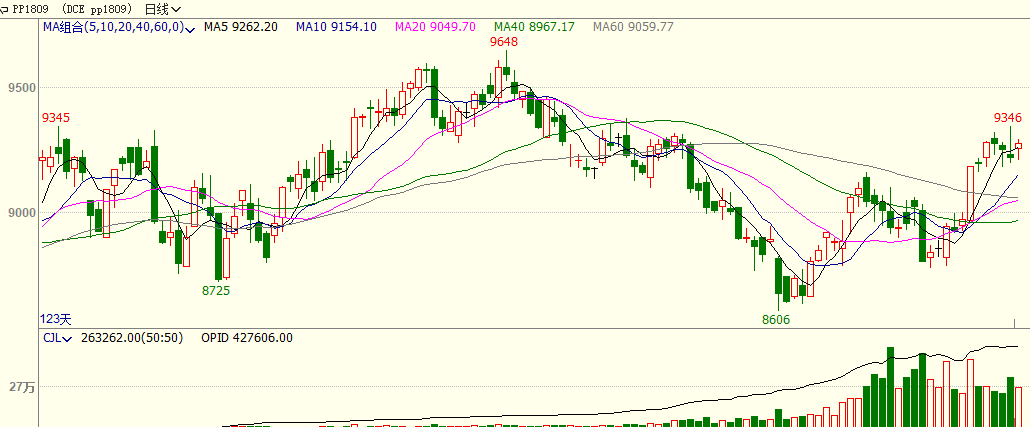The height and width of the screenshot is (427, 1030).
Task: Expand the MA组合 indicator dropdown arrow
Action: pos(190,29)
